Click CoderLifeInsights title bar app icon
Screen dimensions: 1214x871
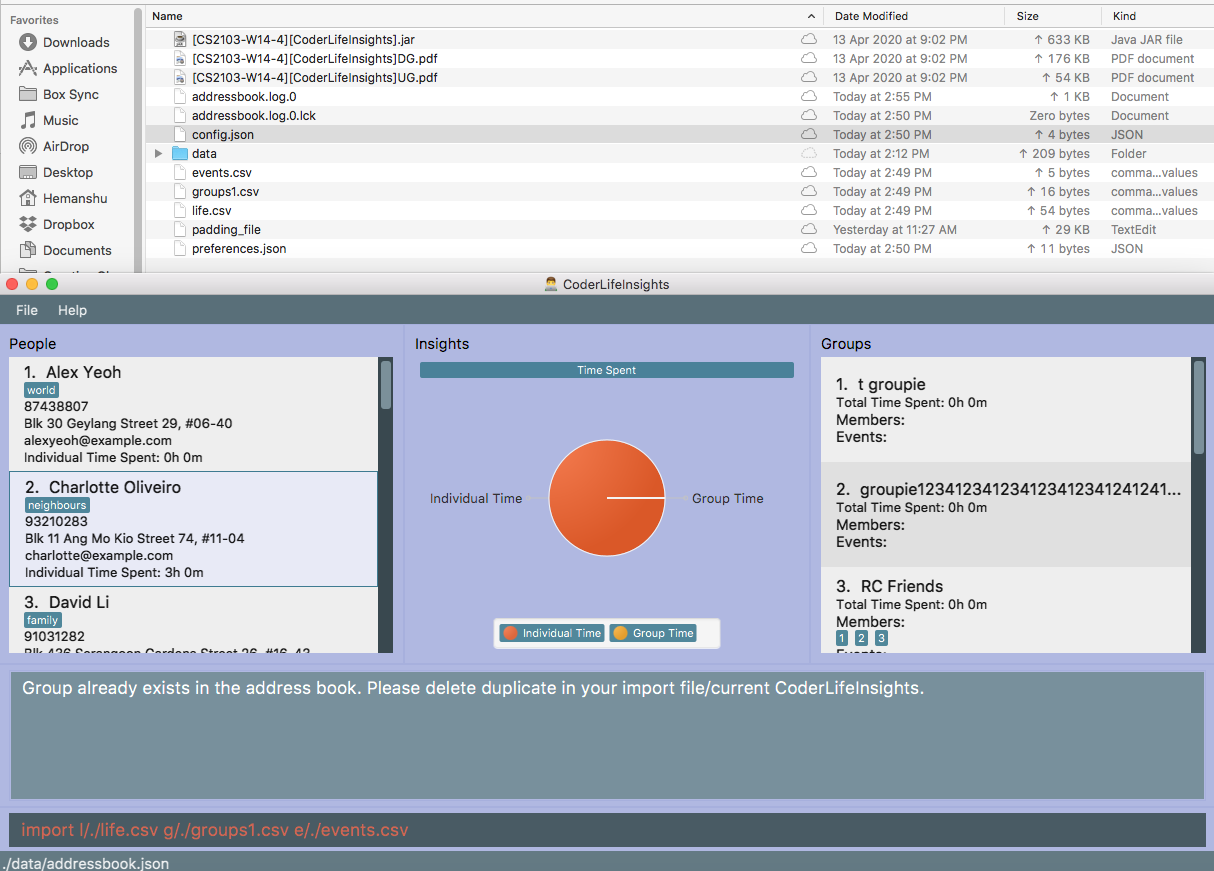[551, 284]
